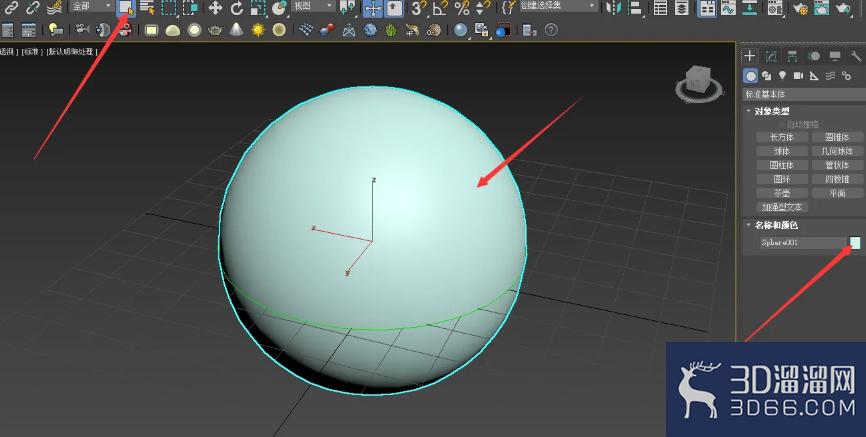Click the Select and Place icon
This screenshot has width=866, height=437.
tap(279, 8)
